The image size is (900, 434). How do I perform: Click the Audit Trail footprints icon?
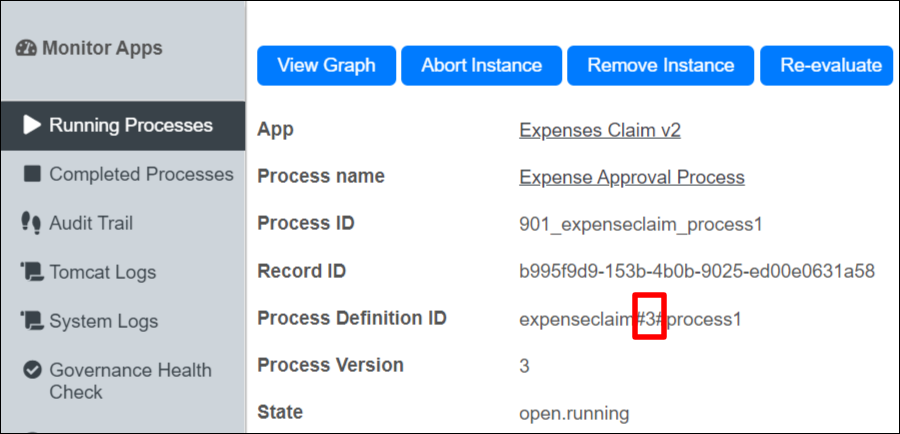pyautogui.click(x=31, y=223)
